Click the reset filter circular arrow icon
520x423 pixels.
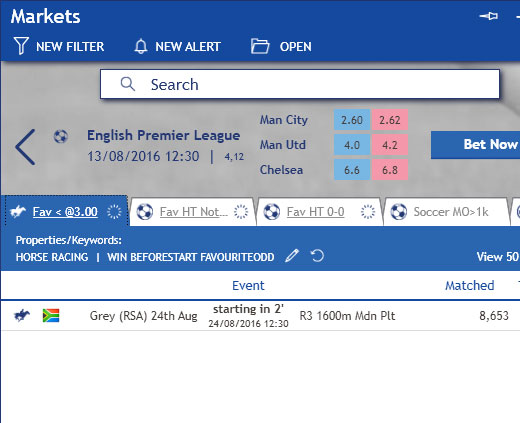pyautogui.click(x=317, y=256)
